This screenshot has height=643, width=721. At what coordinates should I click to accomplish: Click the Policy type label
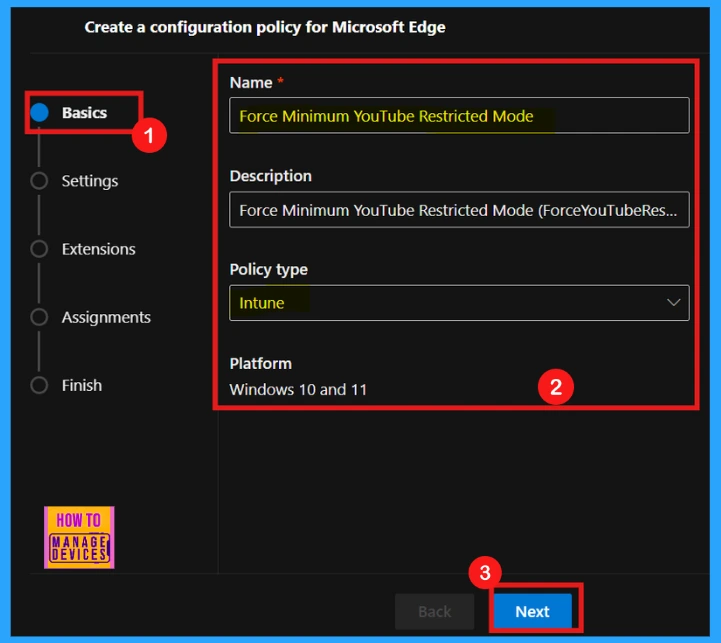[x=269, y=270]
